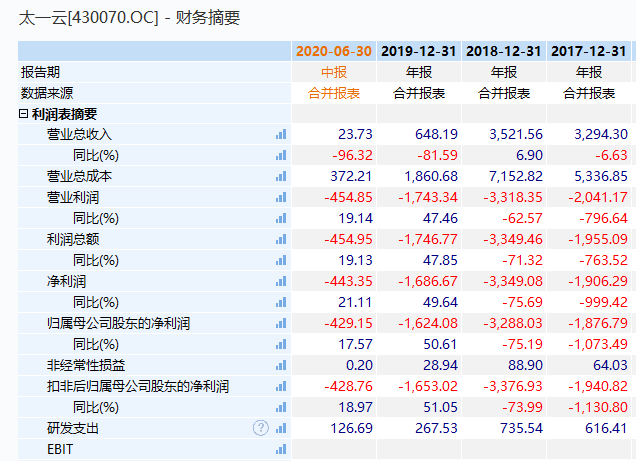Collapse the 利润表摘要 section
This screenshot has width=636, height=461.
click(24, 114)
